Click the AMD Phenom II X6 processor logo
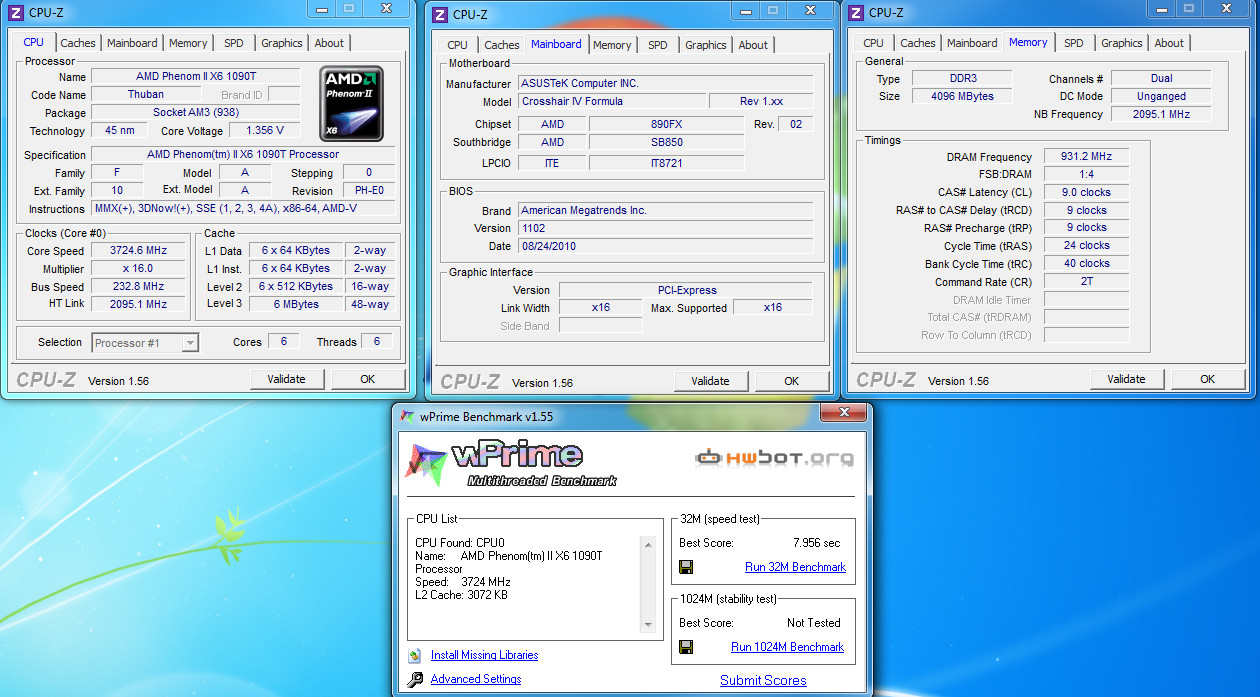This screenshot has width=1260, height=697. coord(351,104)
